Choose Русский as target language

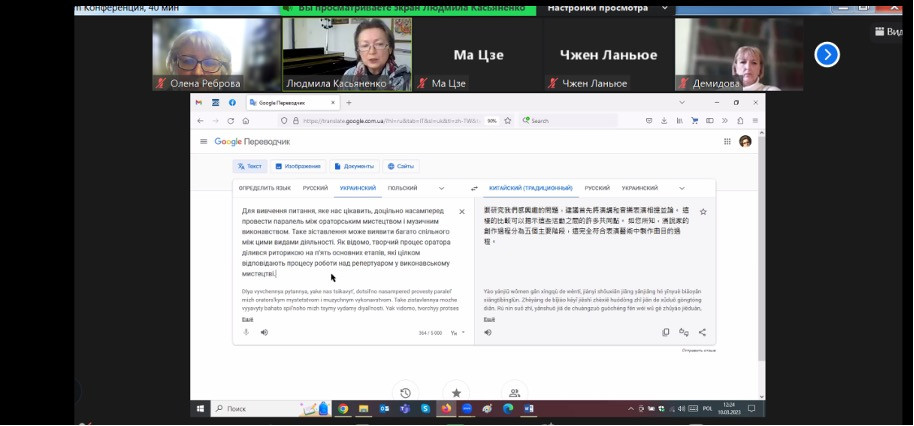(597, 188)
